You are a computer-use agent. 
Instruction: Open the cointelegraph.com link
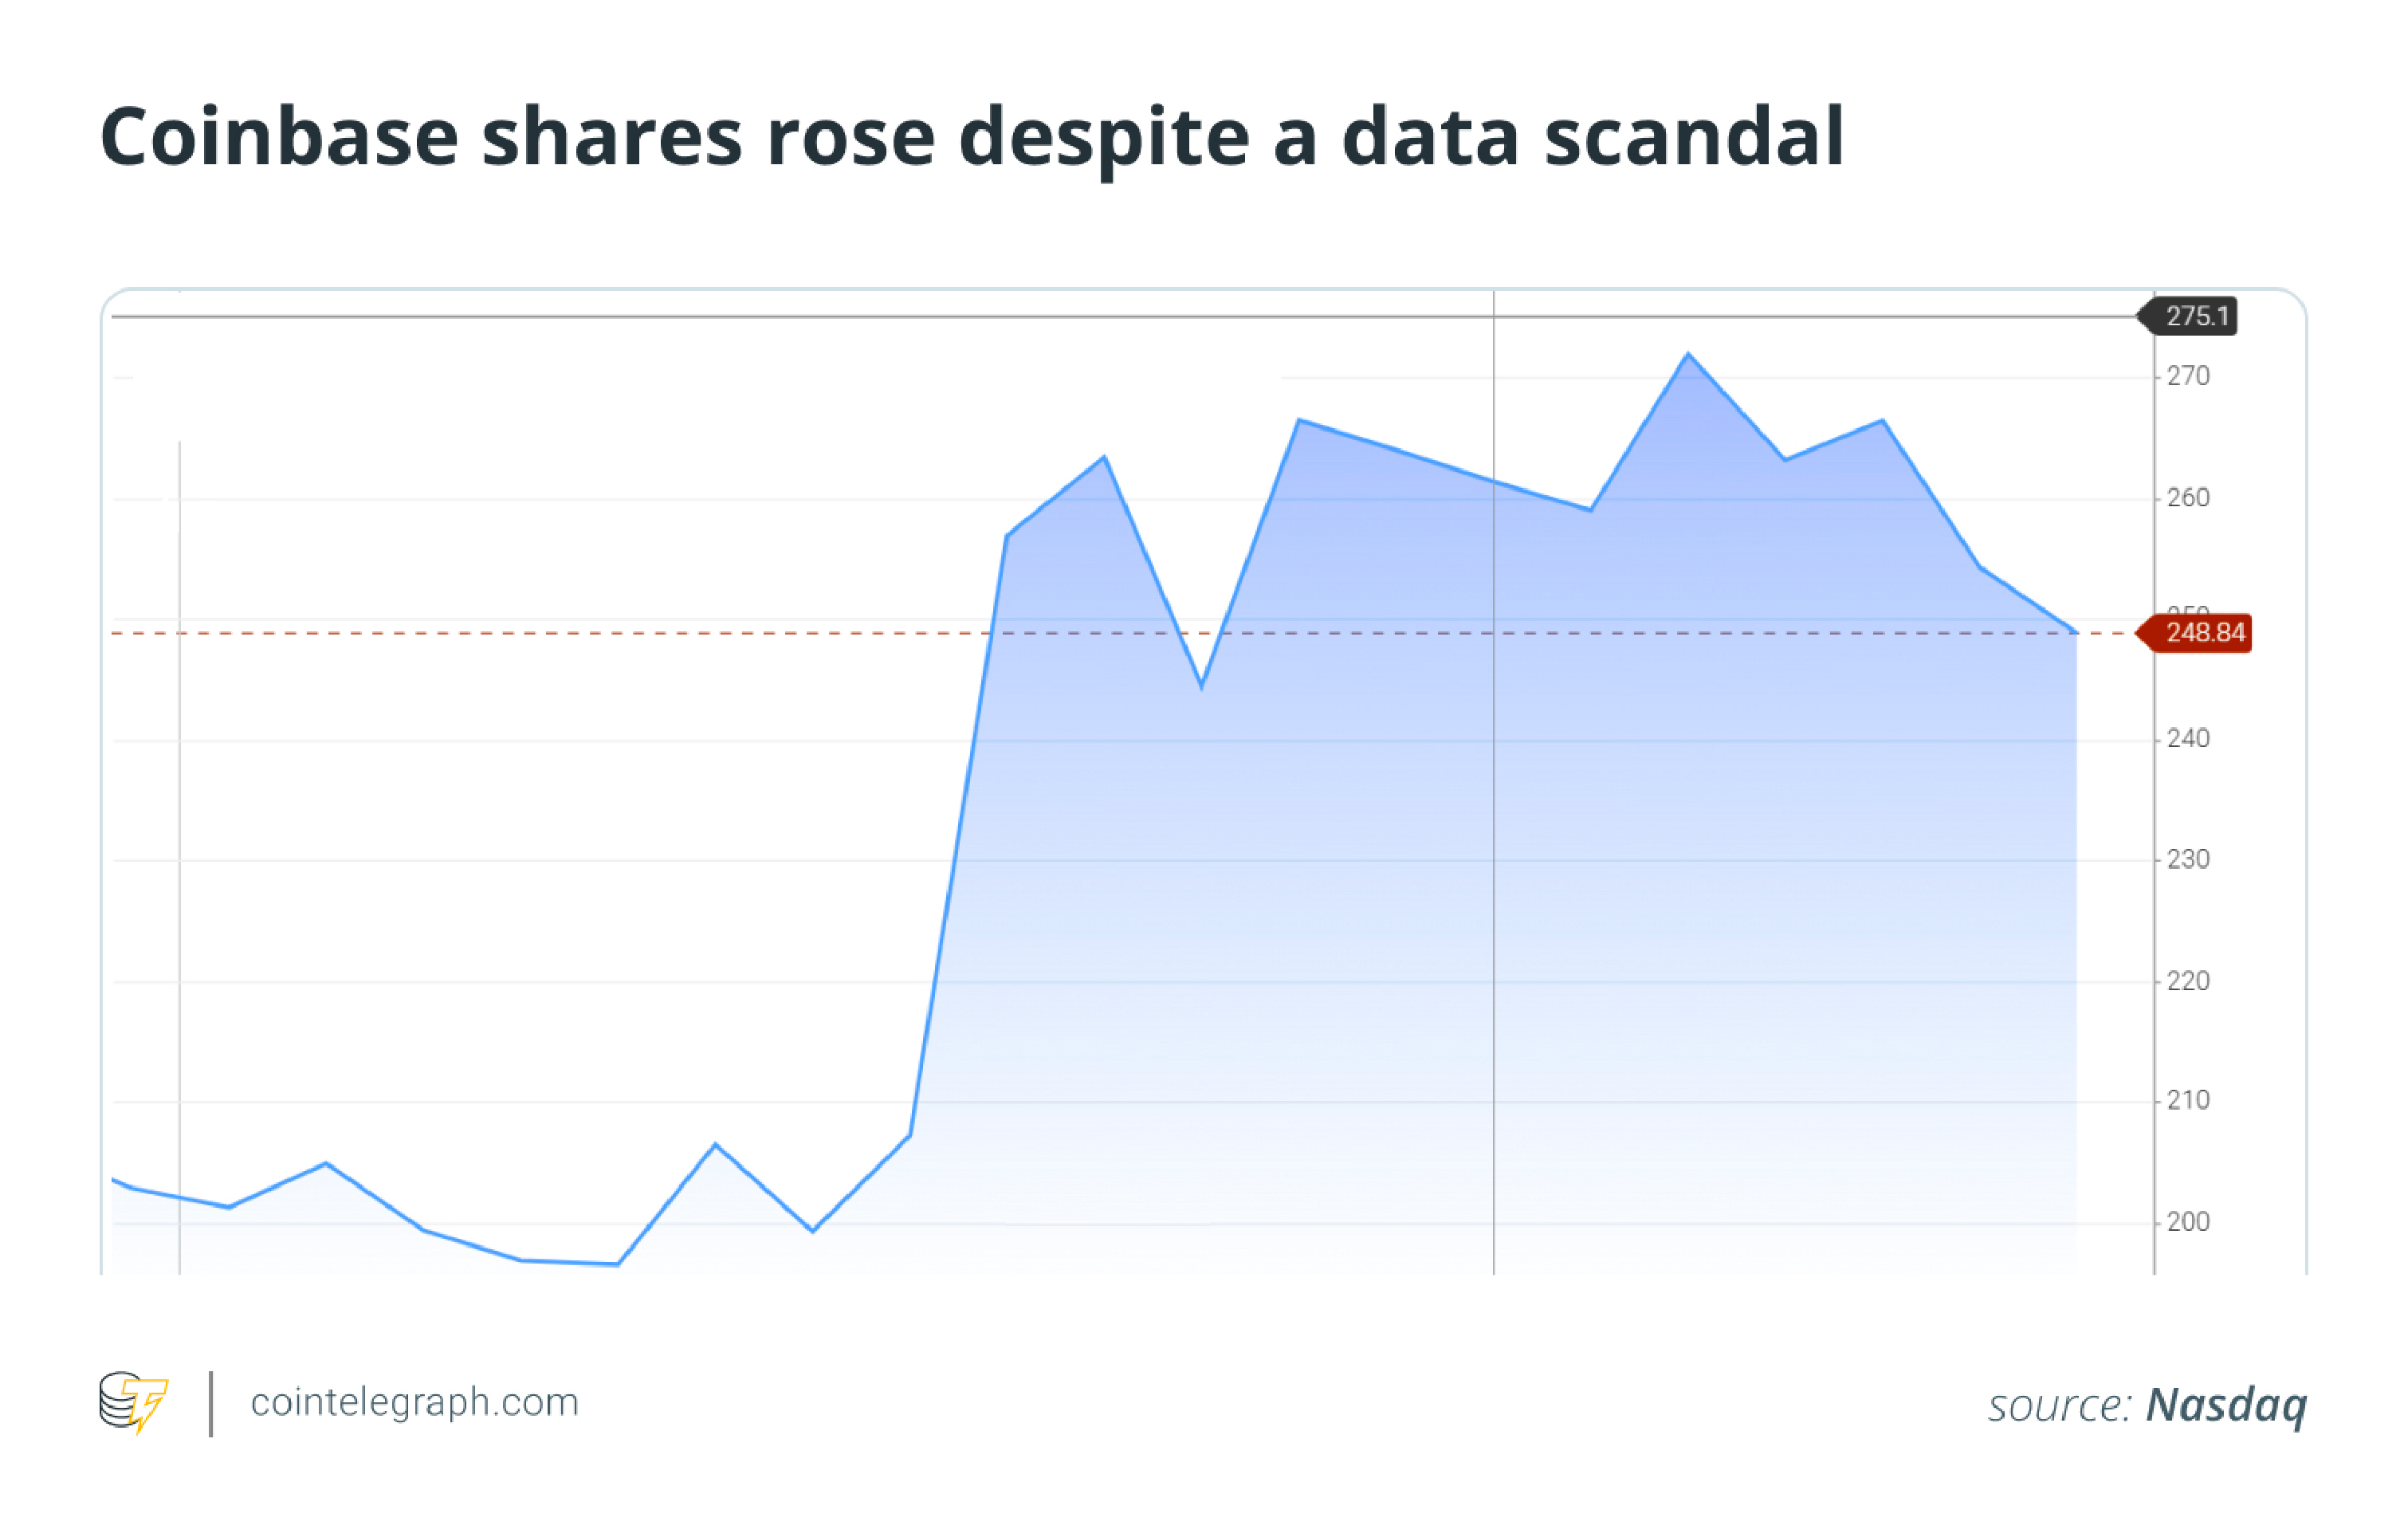click(x=414, y=1402)
